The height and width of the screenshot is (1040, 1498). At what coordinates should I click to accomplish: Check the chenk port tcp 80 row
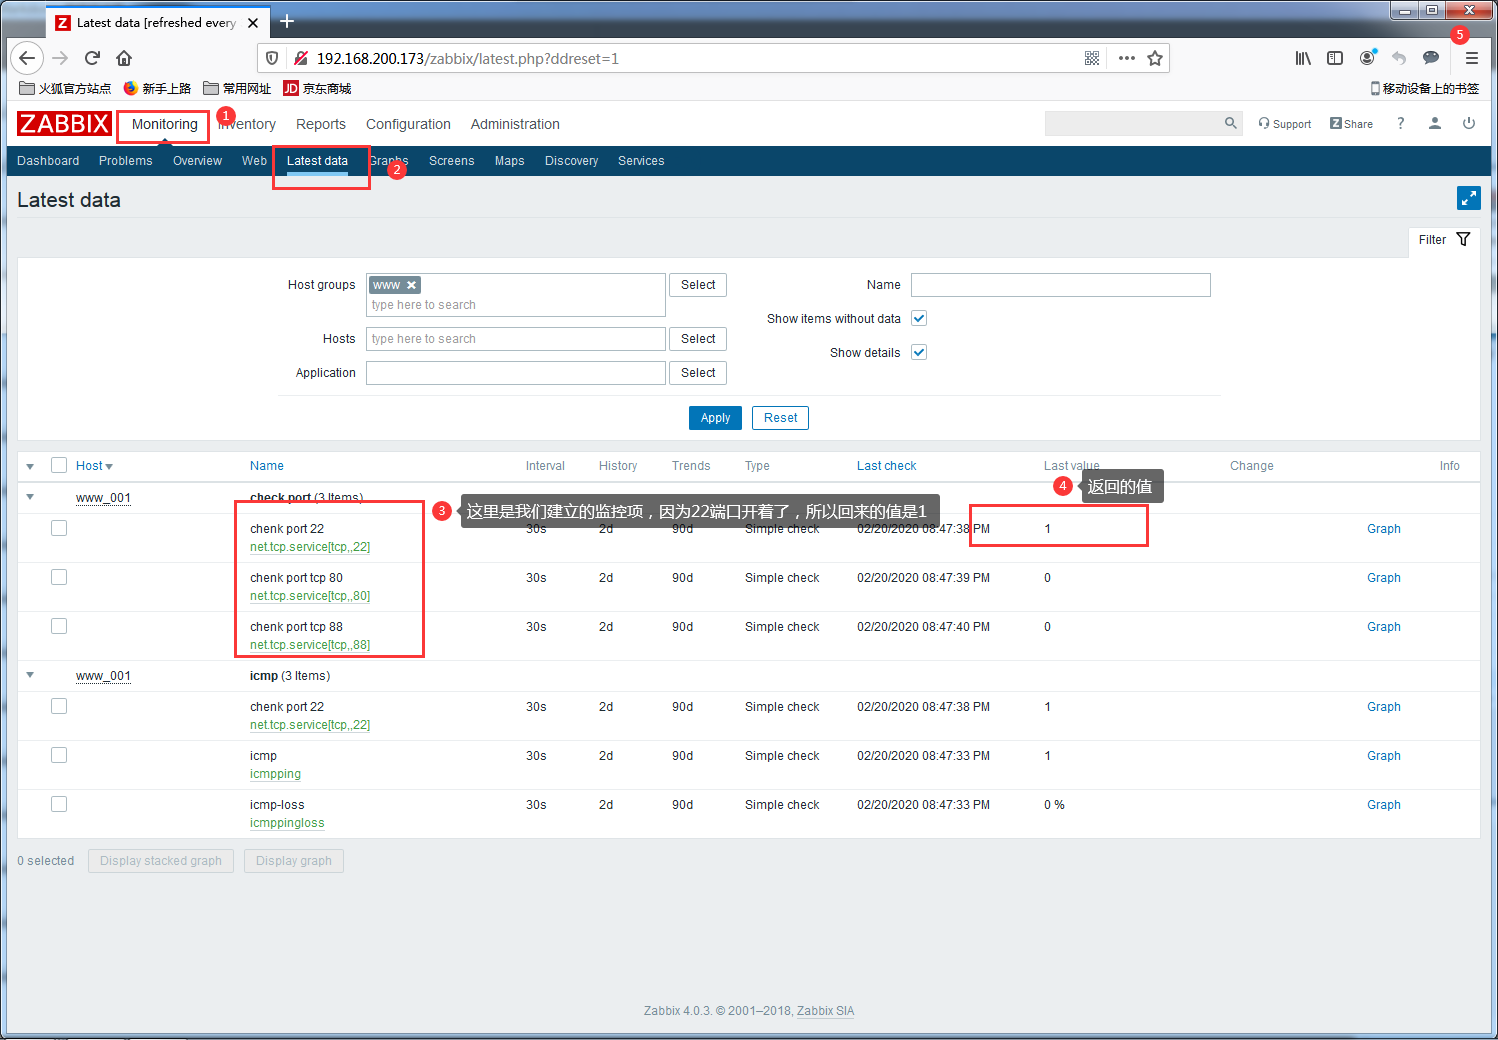59,577
